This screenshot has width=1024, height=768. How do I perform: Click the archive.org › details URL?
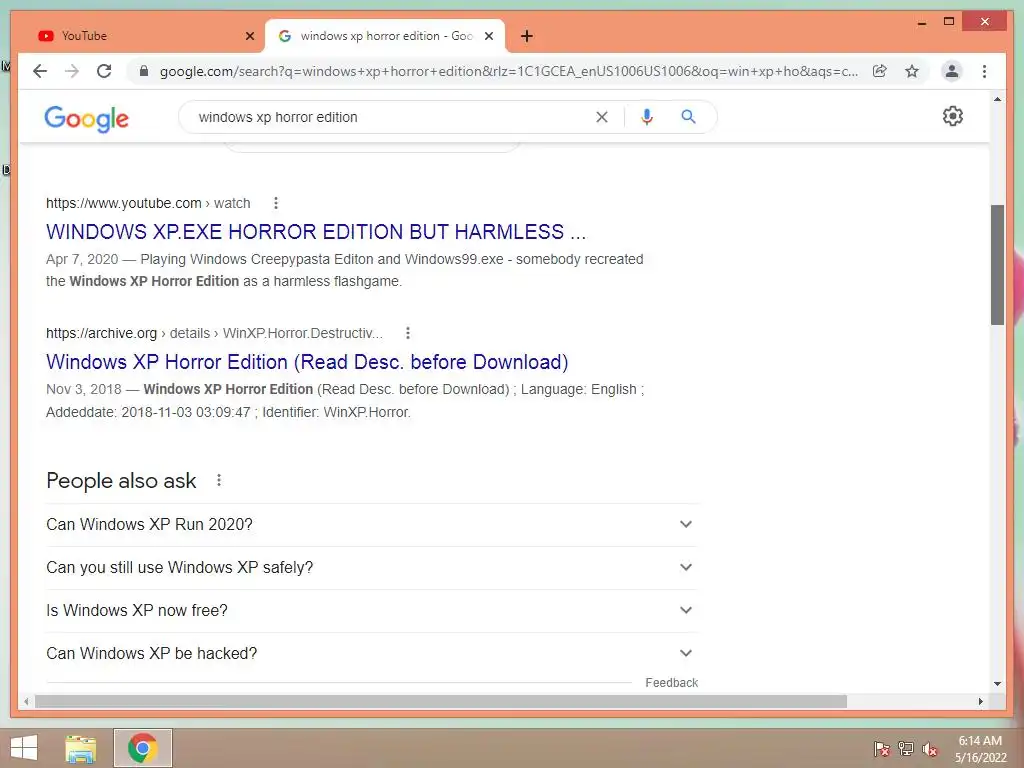pyautogui.click(x=214, y=333)
